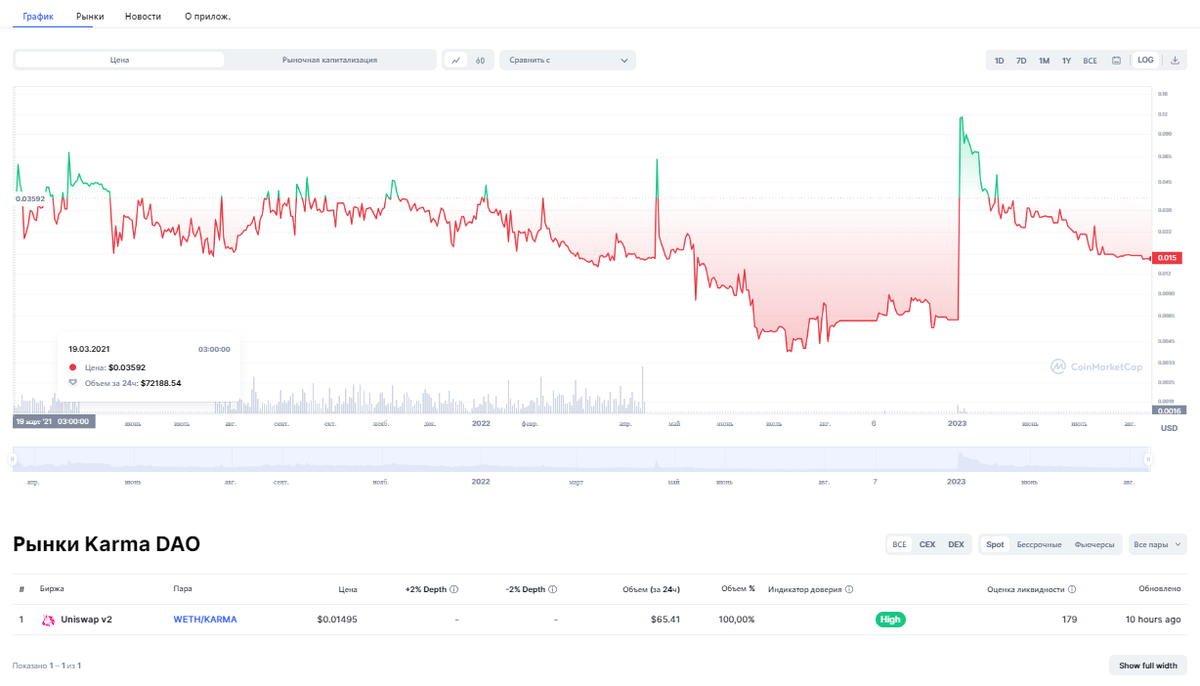Viewport: 1200px width, 686px height.
Task: Switch chart to Цена view
Action: (120, 60)
